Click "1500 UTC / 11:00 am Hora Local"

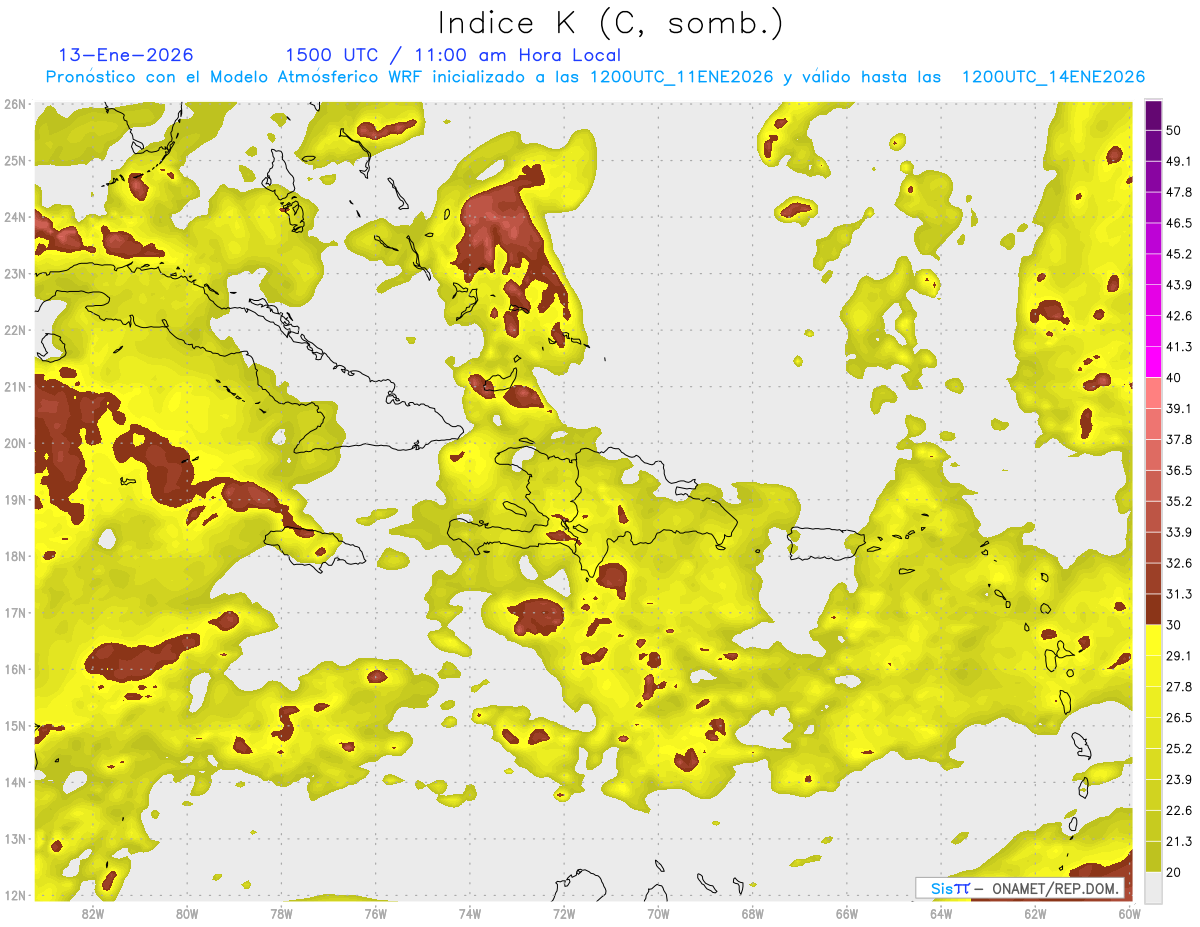453,55
